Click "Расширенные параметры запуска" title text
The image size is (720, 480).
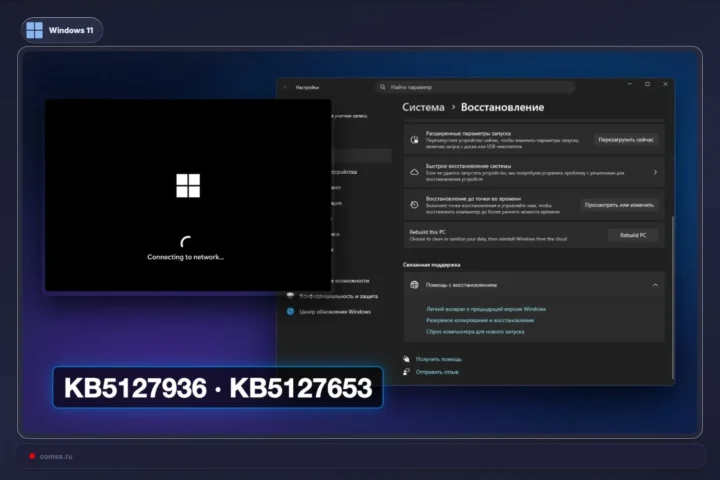coord(468,134)
